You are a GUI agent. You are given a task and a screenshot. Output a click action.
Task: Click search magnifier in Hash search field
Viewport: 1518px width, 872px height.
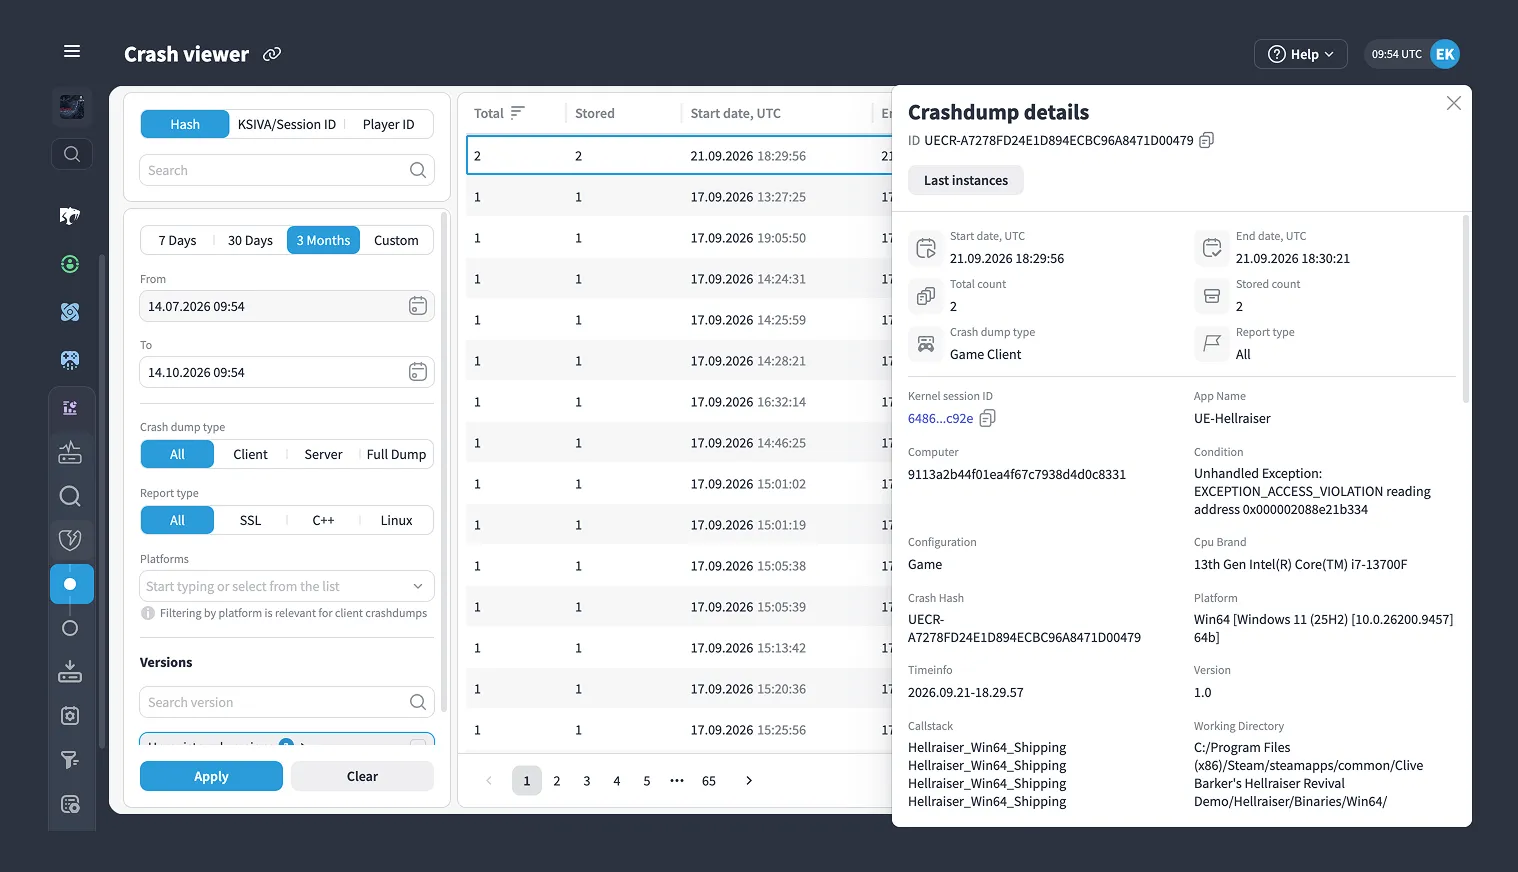(x=418, y=170)
